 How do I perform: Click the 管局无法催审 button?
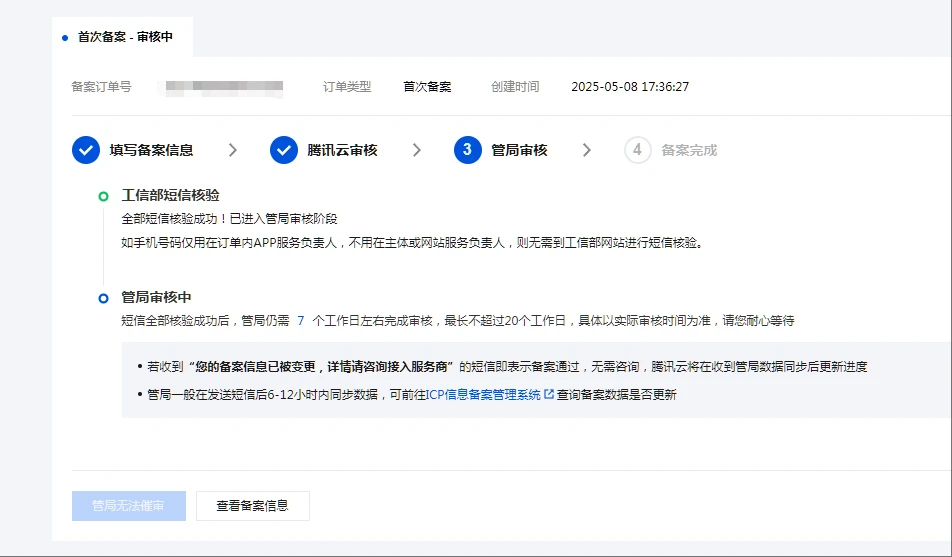(x=129, y=506)
